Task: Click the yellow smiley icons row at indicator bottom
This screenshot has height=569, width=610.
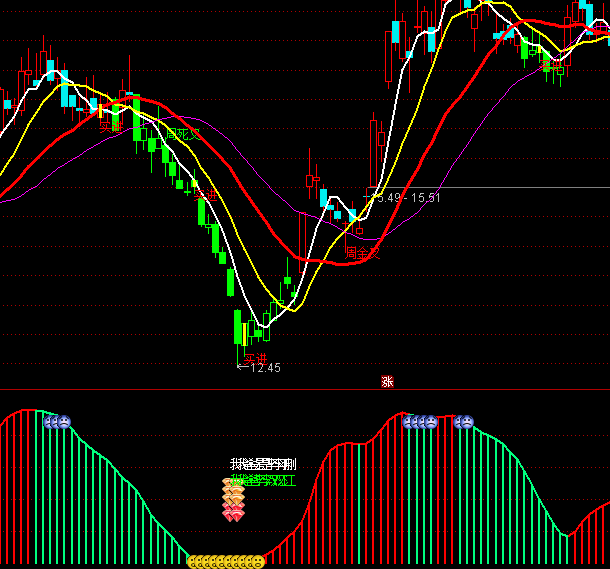Action: click(226, 562)
